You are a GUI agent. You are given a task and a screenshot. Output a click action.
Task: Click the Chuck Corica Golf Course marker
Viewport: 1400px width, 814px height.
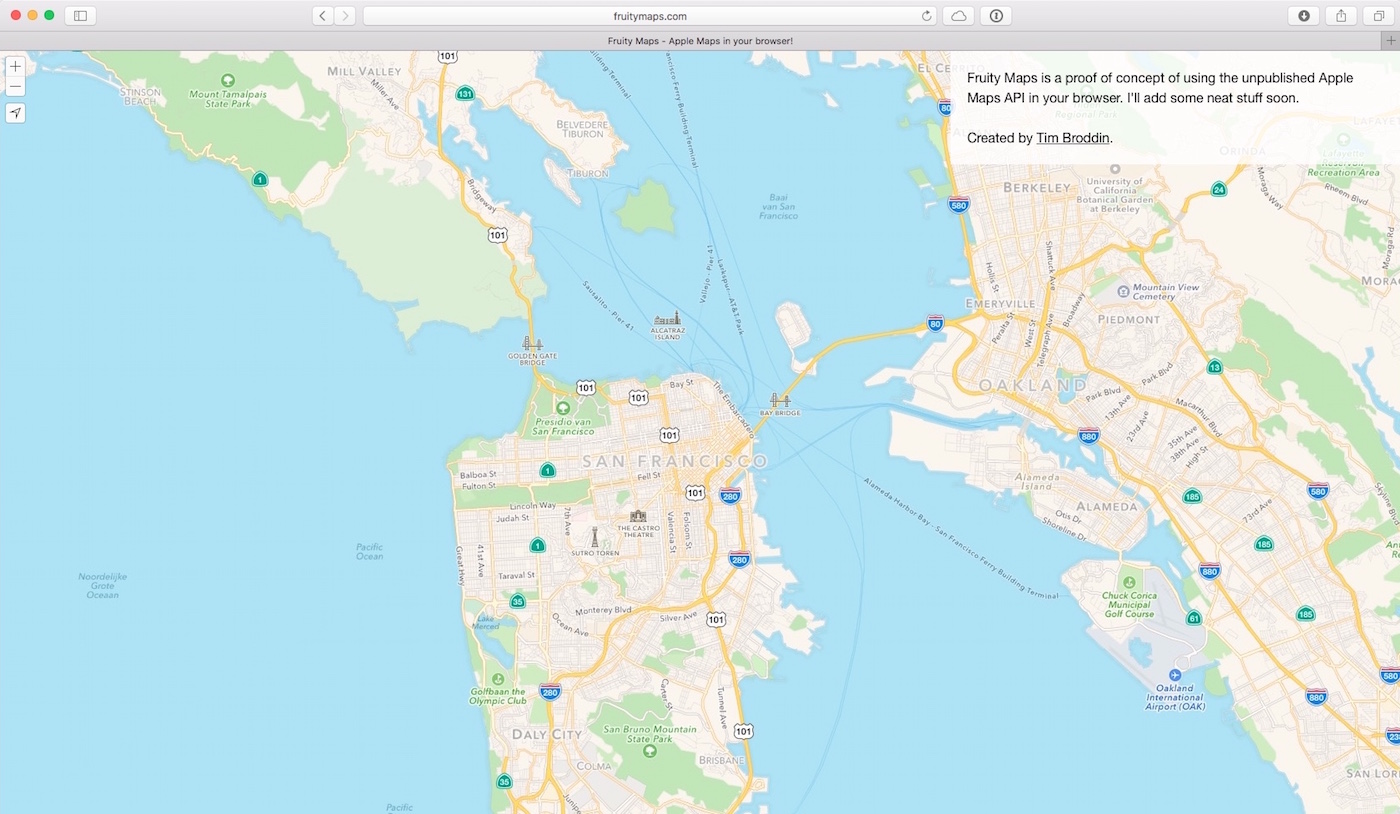[x=1129, y=582]
